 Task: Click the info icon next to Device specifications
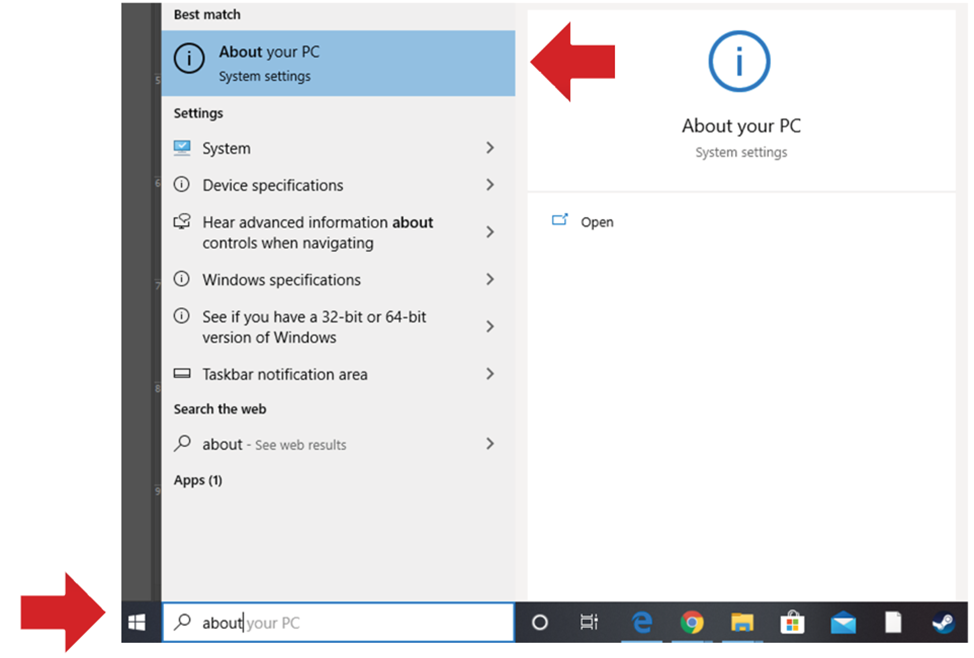tap(181, 185)
